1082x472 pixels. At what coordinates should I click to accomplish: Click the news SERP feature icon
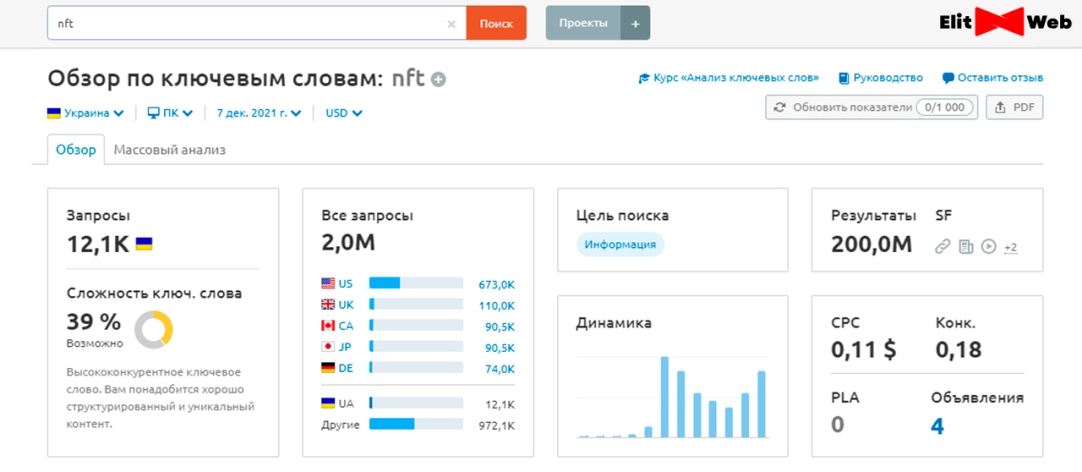pyautogui.click(x=966, y=246)
